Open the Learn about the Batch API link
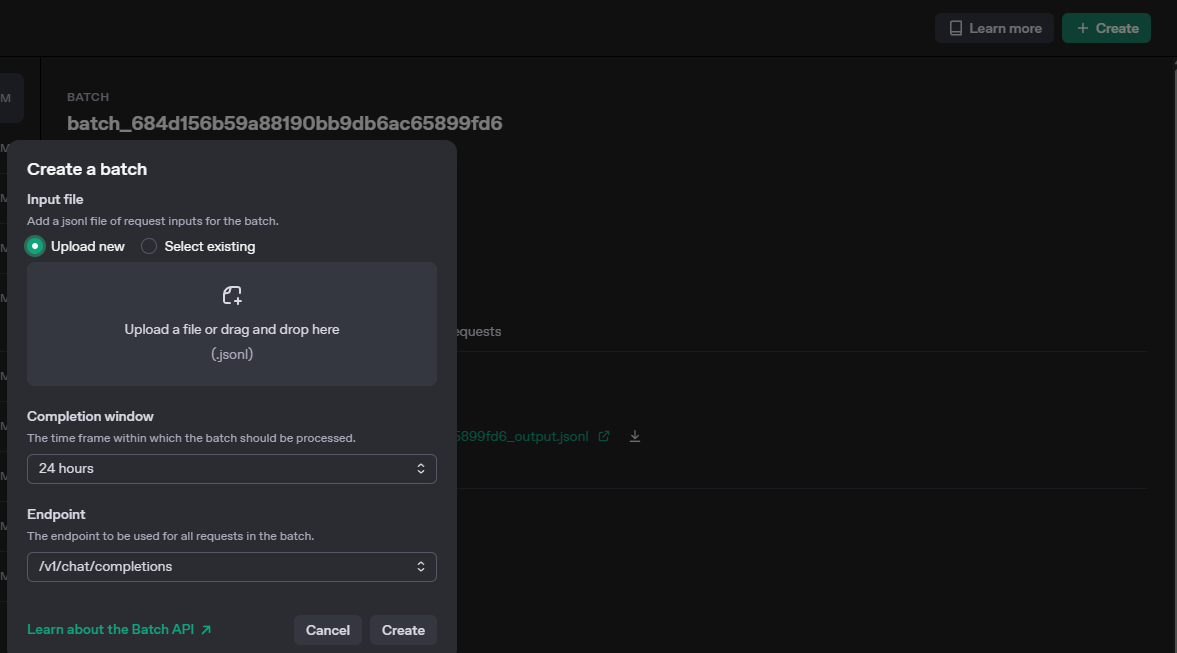The image size is (1177, 653). 110,629
